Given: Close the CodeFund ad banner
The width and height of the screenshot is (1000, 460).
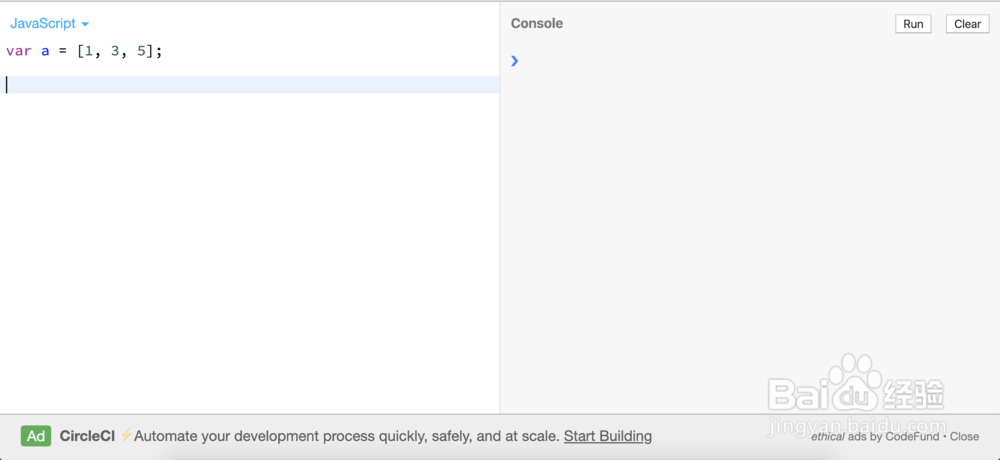Looking at the screenshot, I should tap(964, 437).
